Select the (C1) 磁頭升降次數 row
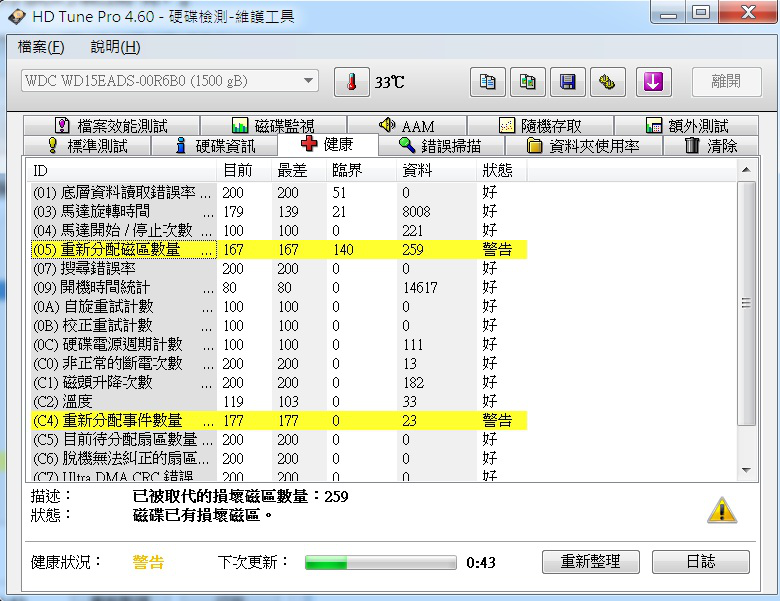The width and height of the screenshot is (780, 601). pyautogui.click(x=279, y=383)
